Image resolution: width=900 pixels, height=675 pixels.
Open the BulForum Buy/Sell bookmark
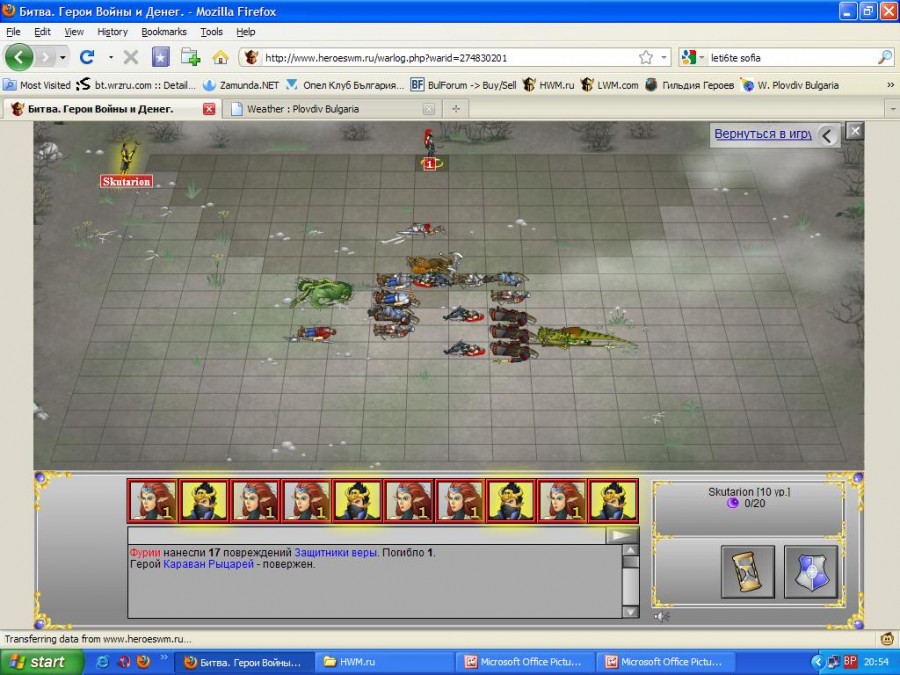[x=463, y=85]
